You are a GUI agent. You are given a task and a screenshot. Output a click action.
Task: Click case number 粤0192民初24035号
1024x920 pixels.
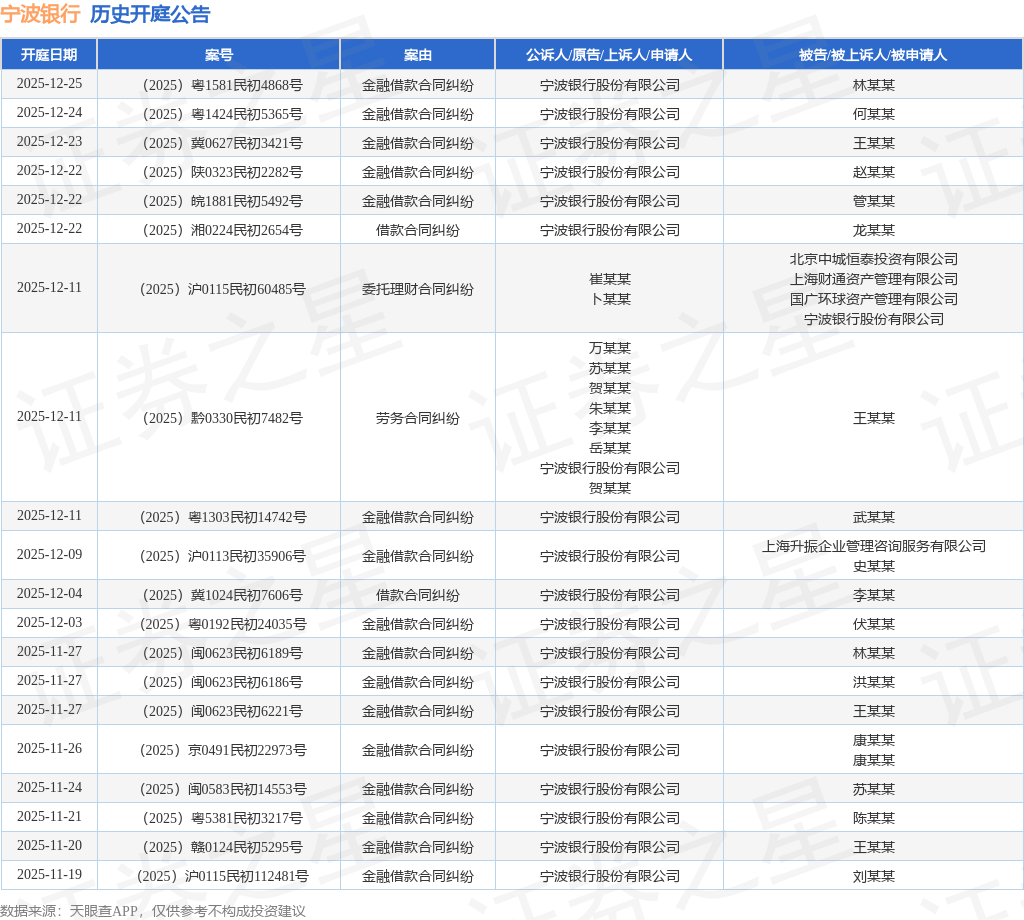223,624
